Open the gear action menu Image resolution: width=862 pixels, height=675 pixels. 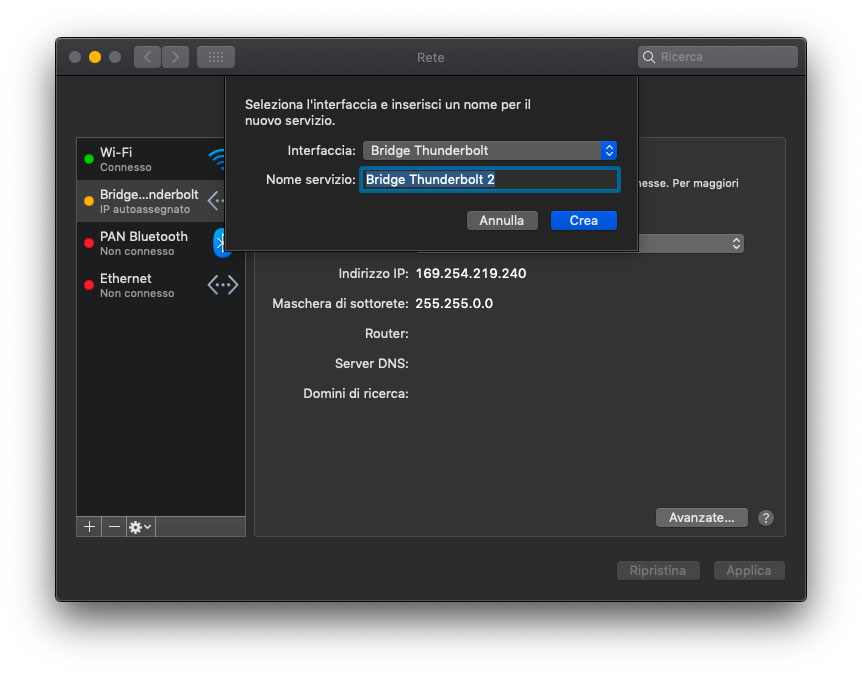tap(141, 527)
